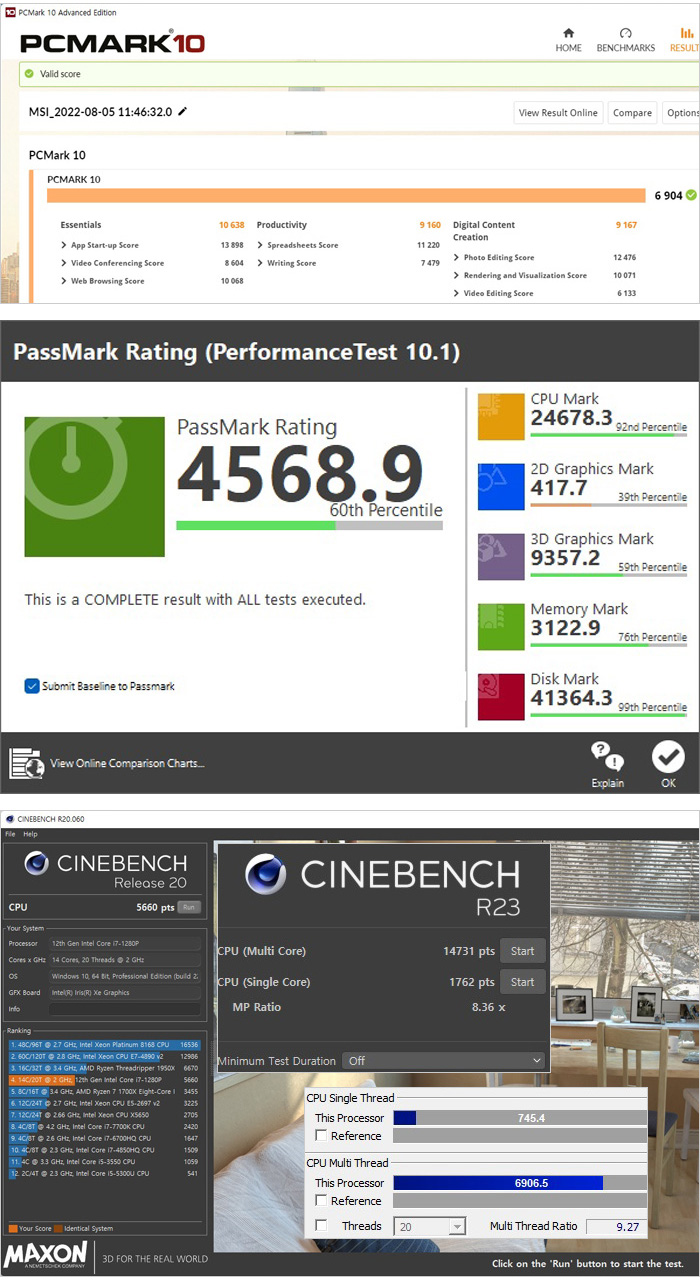Click Run button next to 5660 pts
Screen dimensions: 700x1281
tap(189, 907)
